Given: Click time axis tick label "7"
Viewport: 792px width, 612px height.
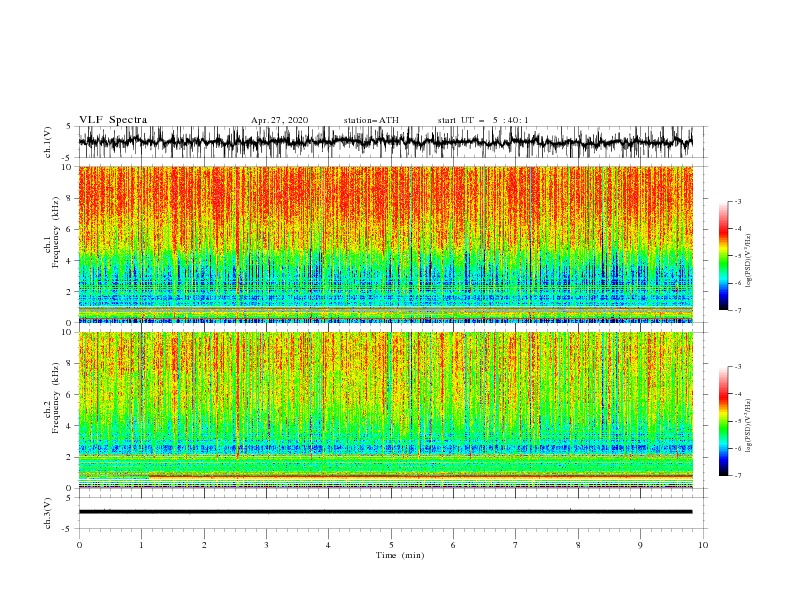Looking at the screenshot, I should pos(516,545).
